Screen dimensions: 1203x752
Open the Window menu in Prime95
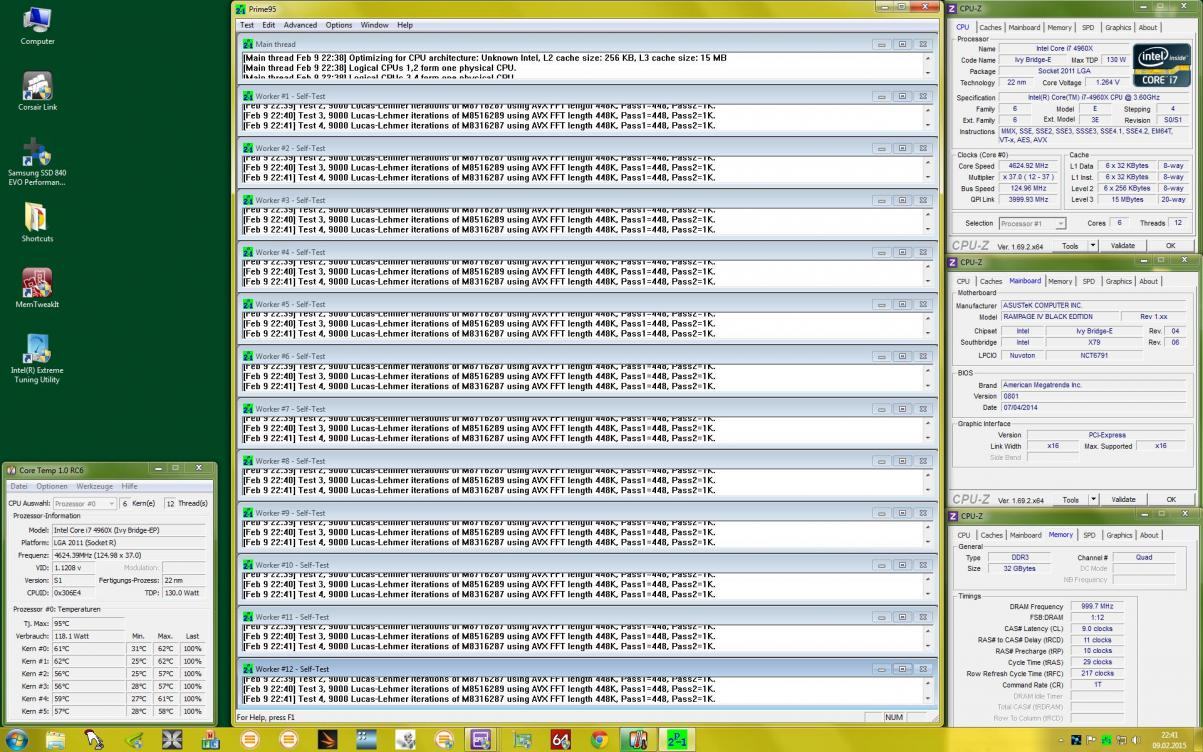(x=375, y=25)
